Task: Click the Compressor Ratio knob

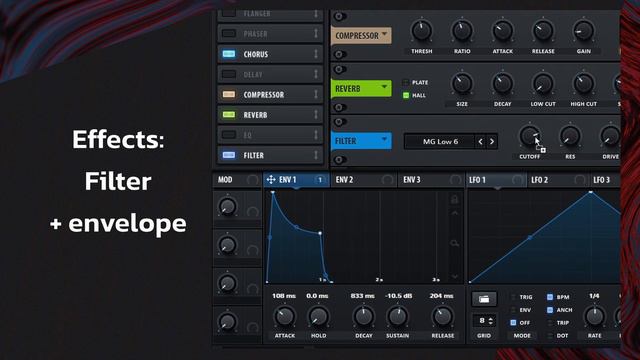Action: click(x=462, y=31)
